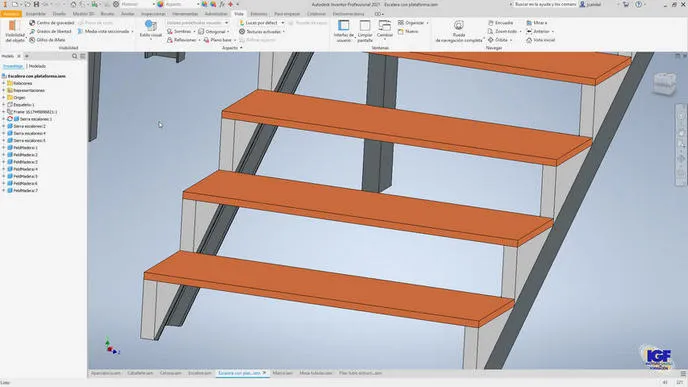Open visual settings combo box
This screenshot has width=688, height=387.
coord(197,23)
